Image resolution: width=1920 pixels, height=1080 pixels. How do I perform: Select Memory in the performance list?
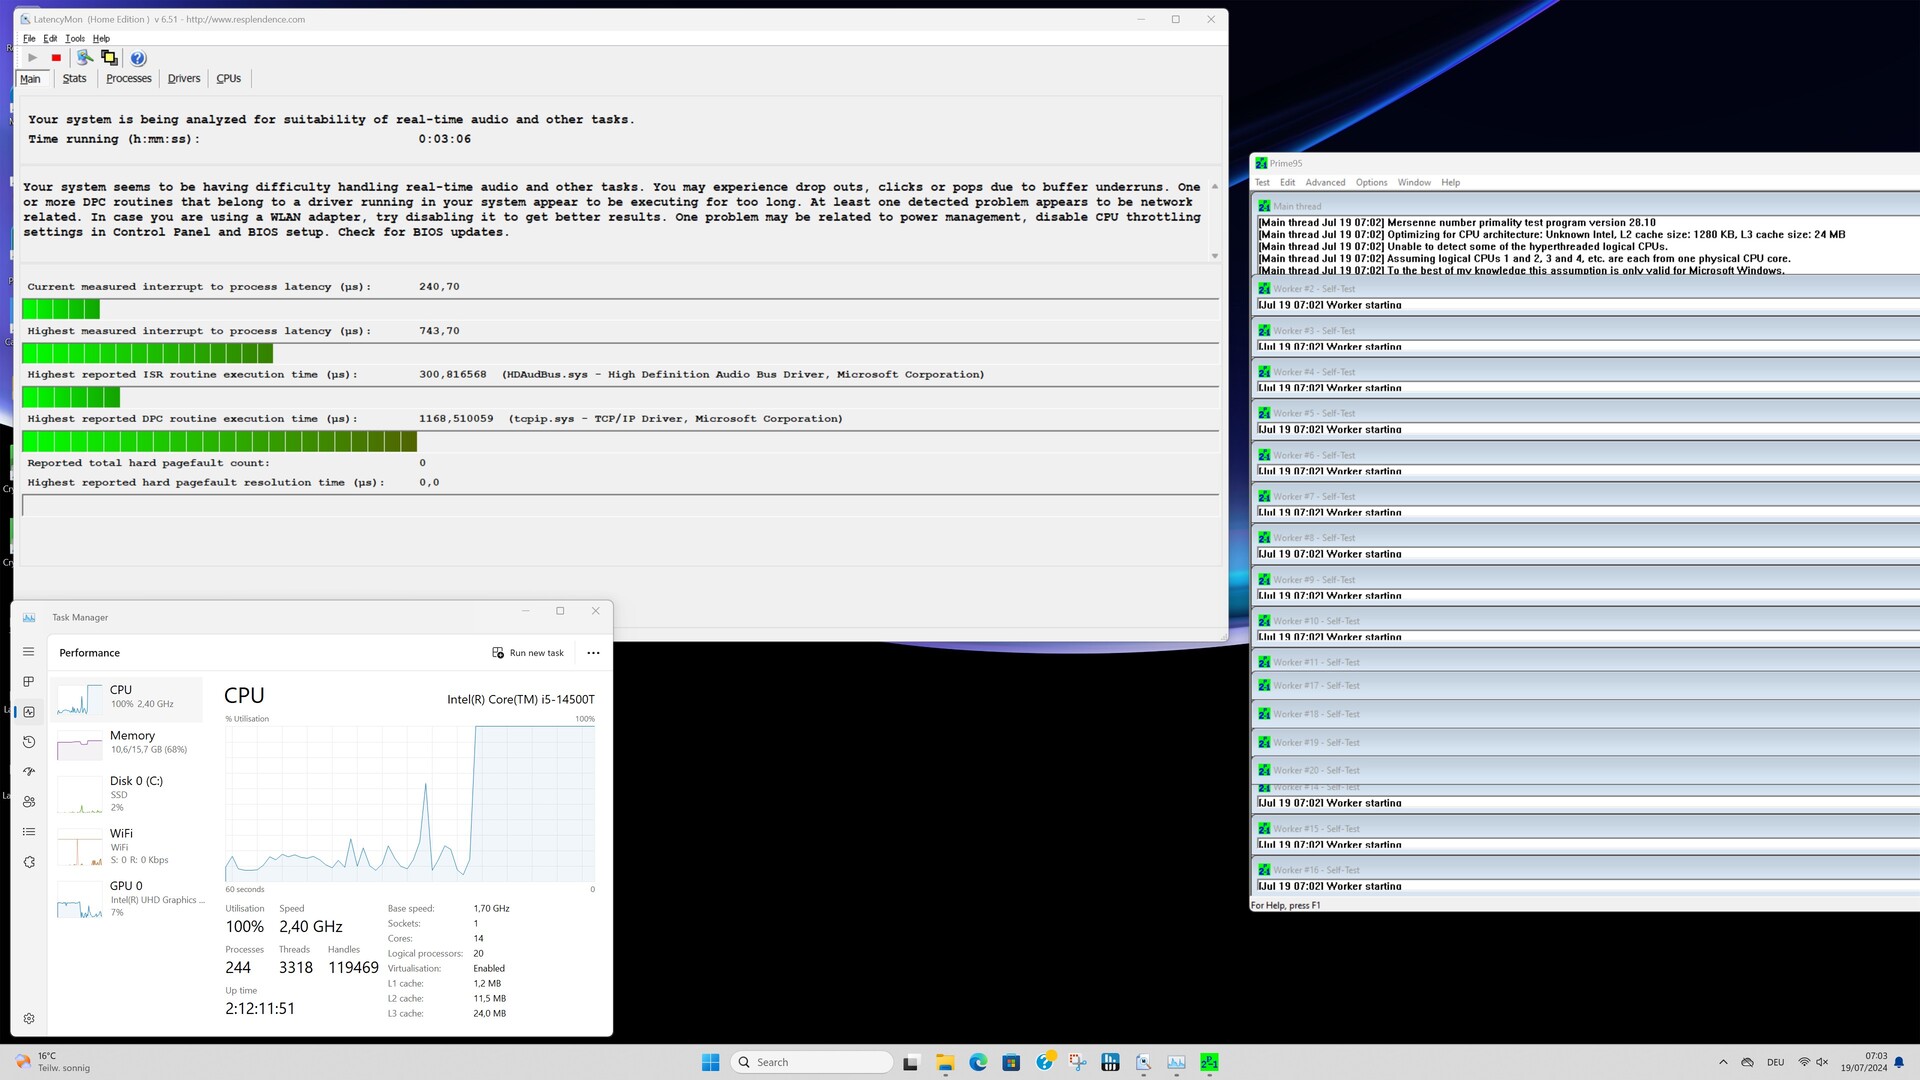pyautogui.click(x=128, y=742)
